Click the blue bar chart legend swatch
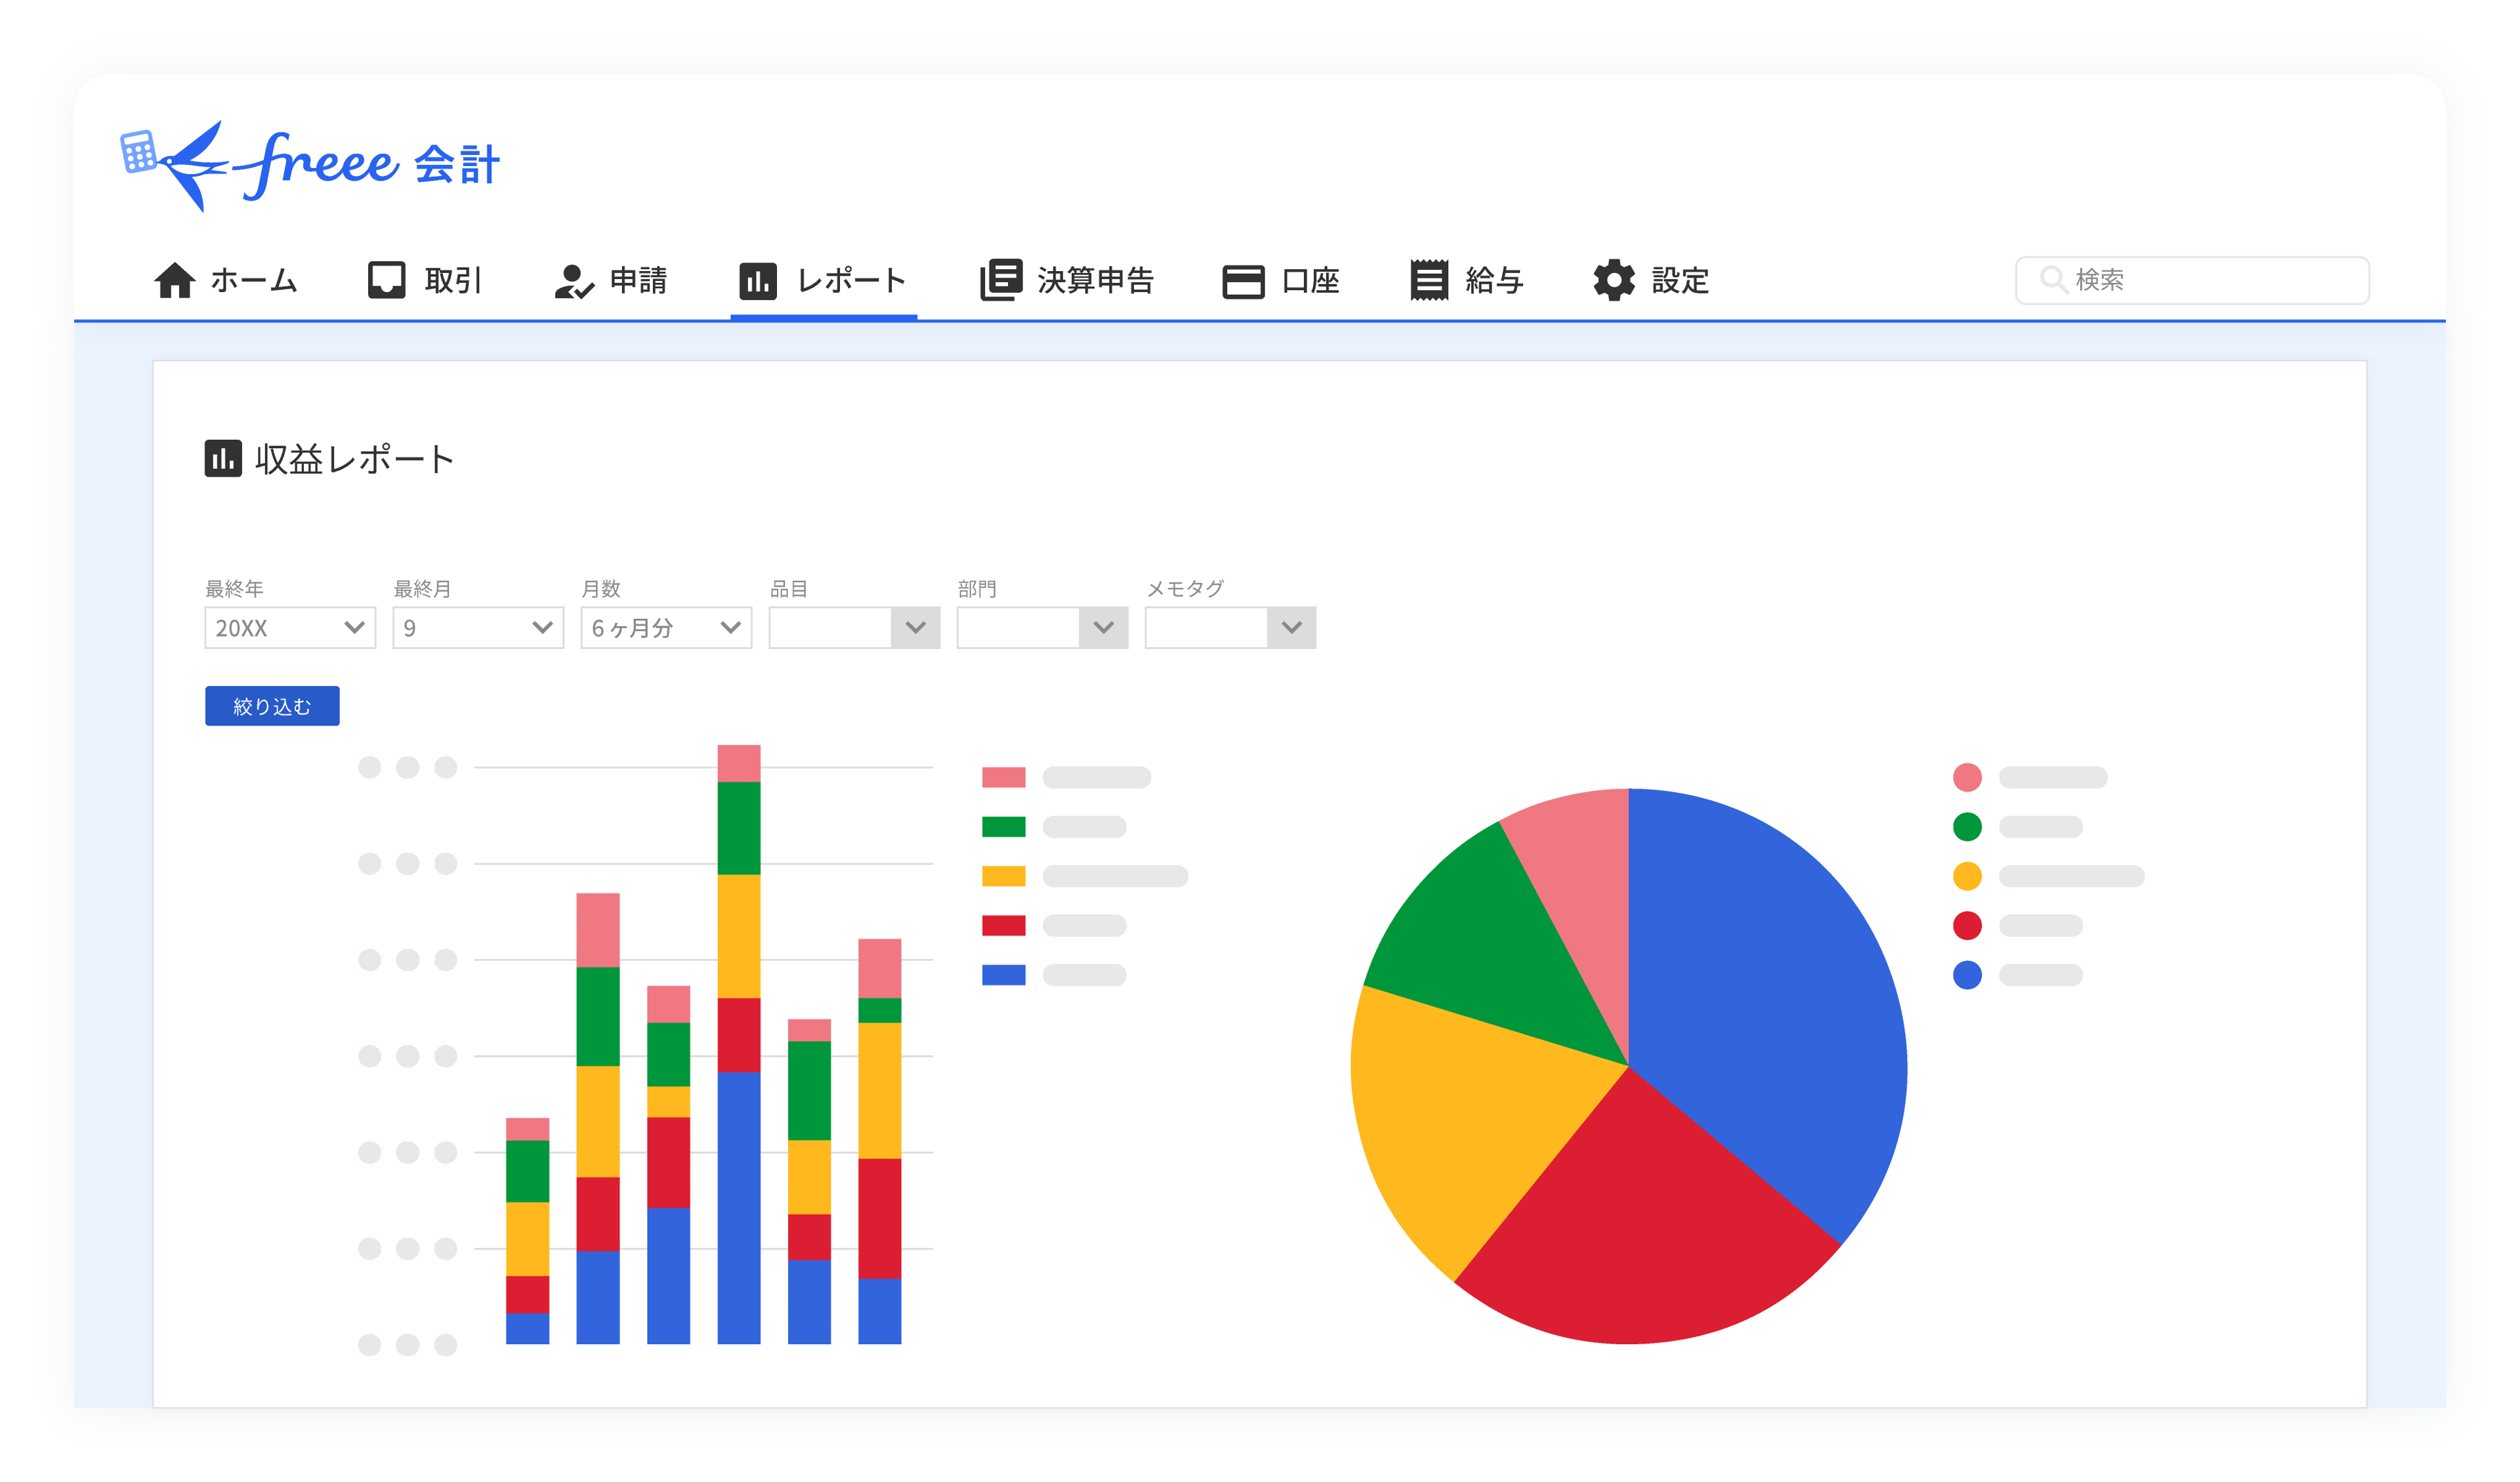 coord(1003,975)
